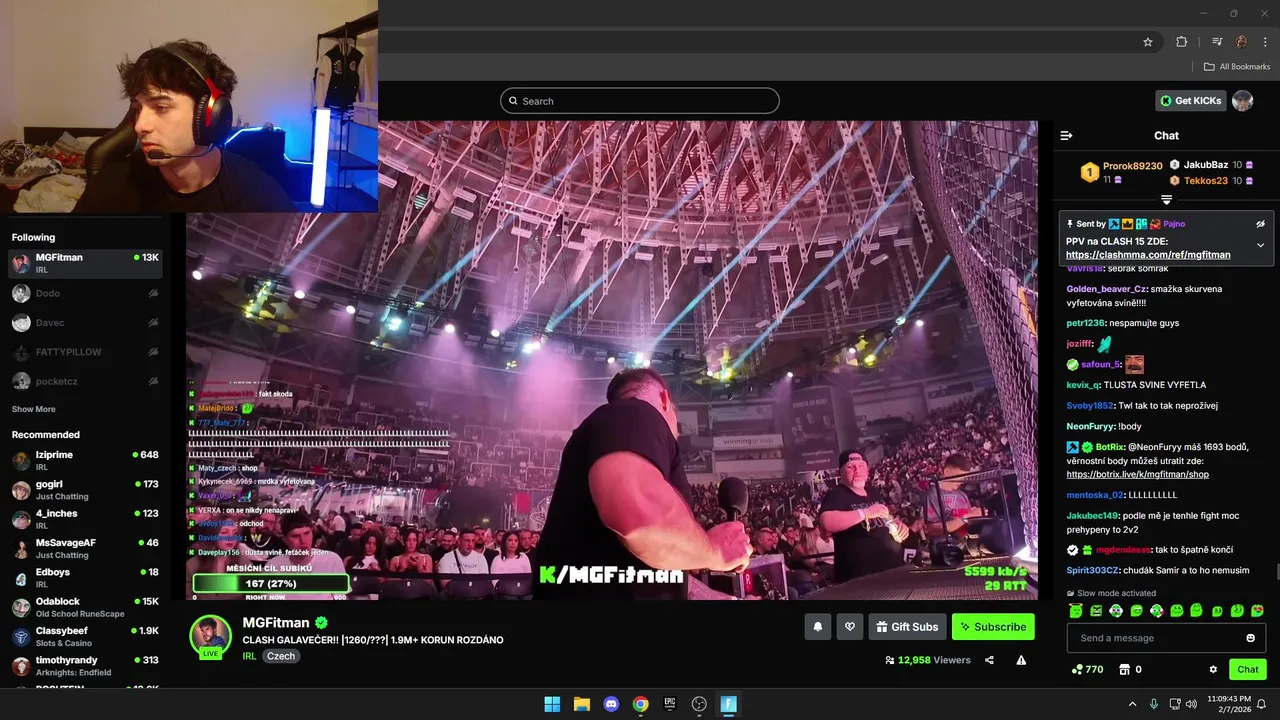Open Iziprime recommended channel
Viewport: 1280px width, 720px height.
(85, 460)
